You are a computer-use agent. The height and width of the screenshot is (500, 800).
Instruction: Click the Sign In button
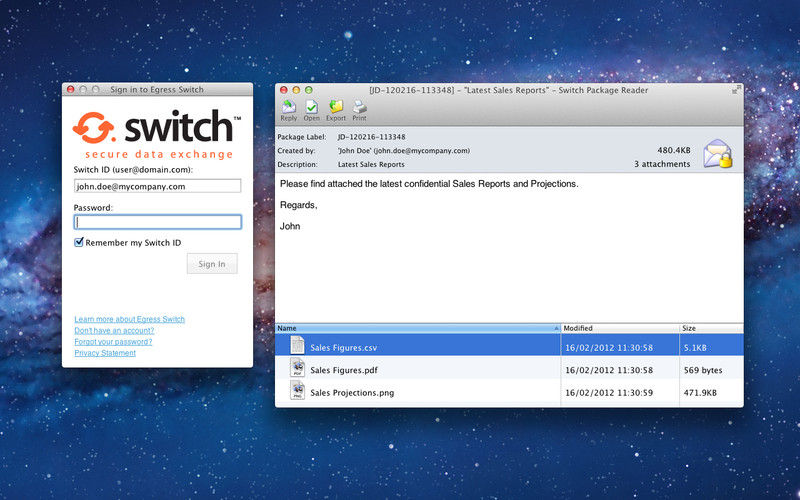tap(212, 264)
